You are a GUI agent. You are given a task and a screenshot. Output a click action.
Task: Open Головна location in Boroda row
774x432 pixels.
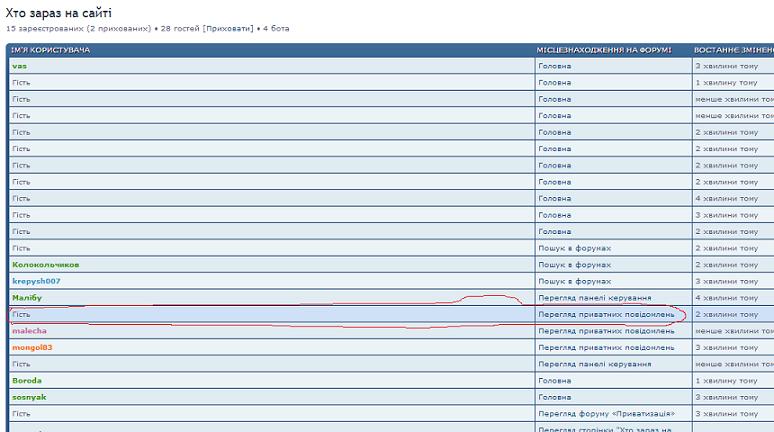click(554, 380)
